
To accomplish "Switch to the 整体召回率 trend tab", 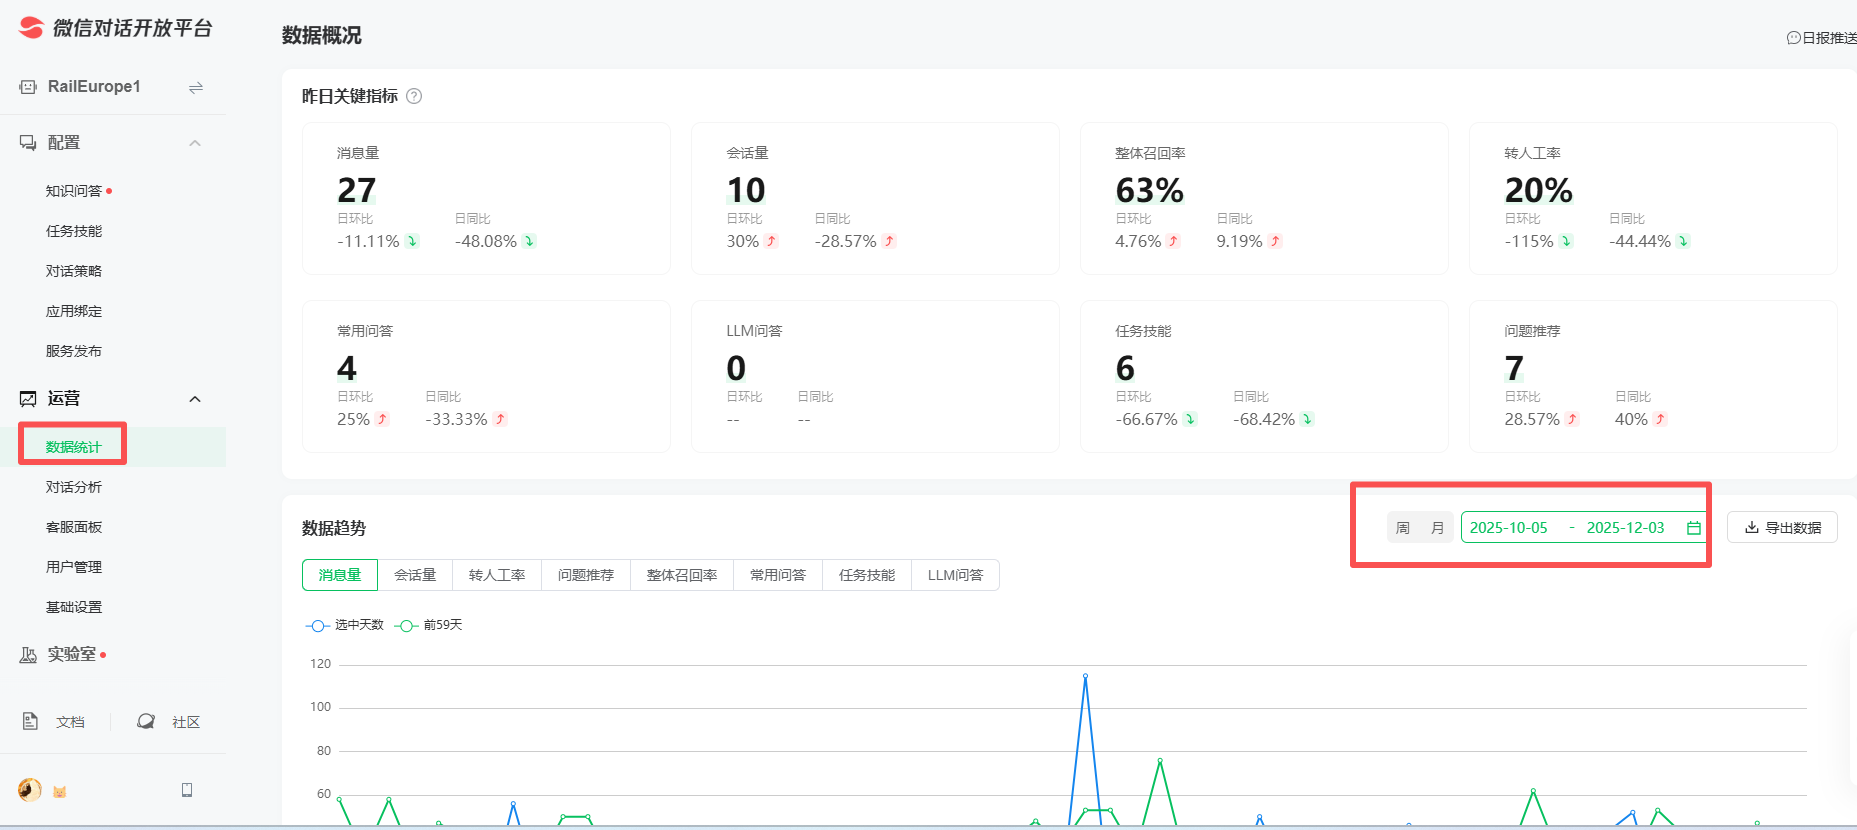I will click(x=682, y=575).
